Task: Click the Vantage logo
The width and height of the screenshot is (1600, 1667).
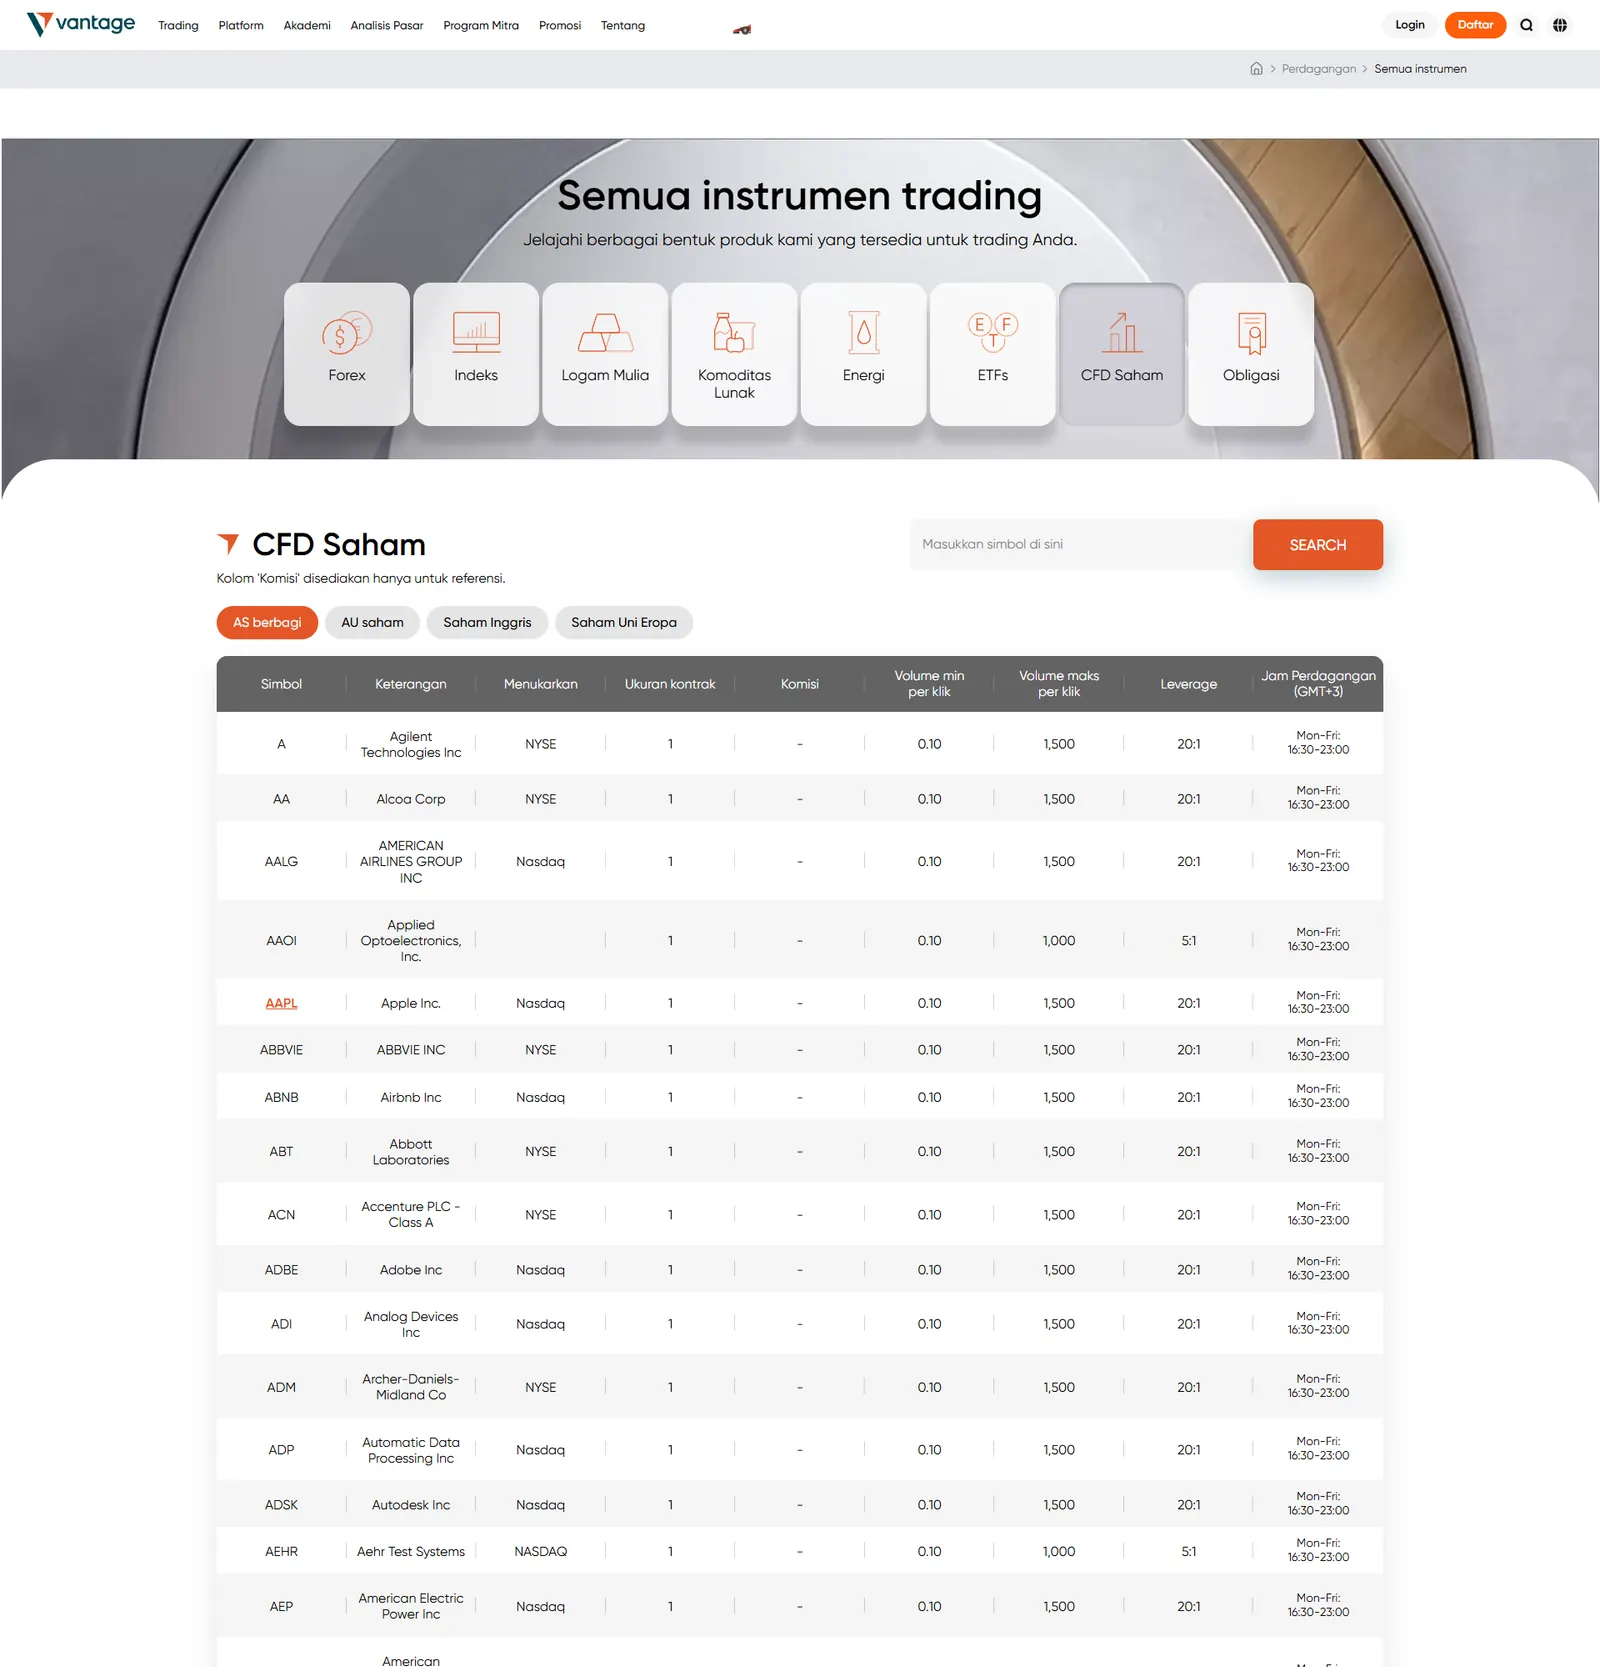Action: point(81,24)
